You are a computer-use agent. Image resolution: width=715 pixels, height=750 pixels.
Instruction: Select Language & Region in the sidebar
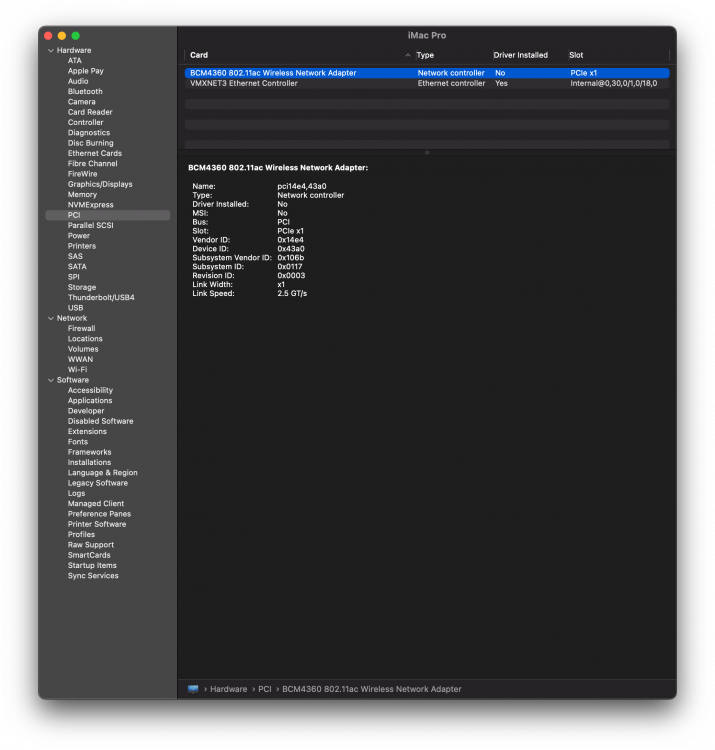102,473
